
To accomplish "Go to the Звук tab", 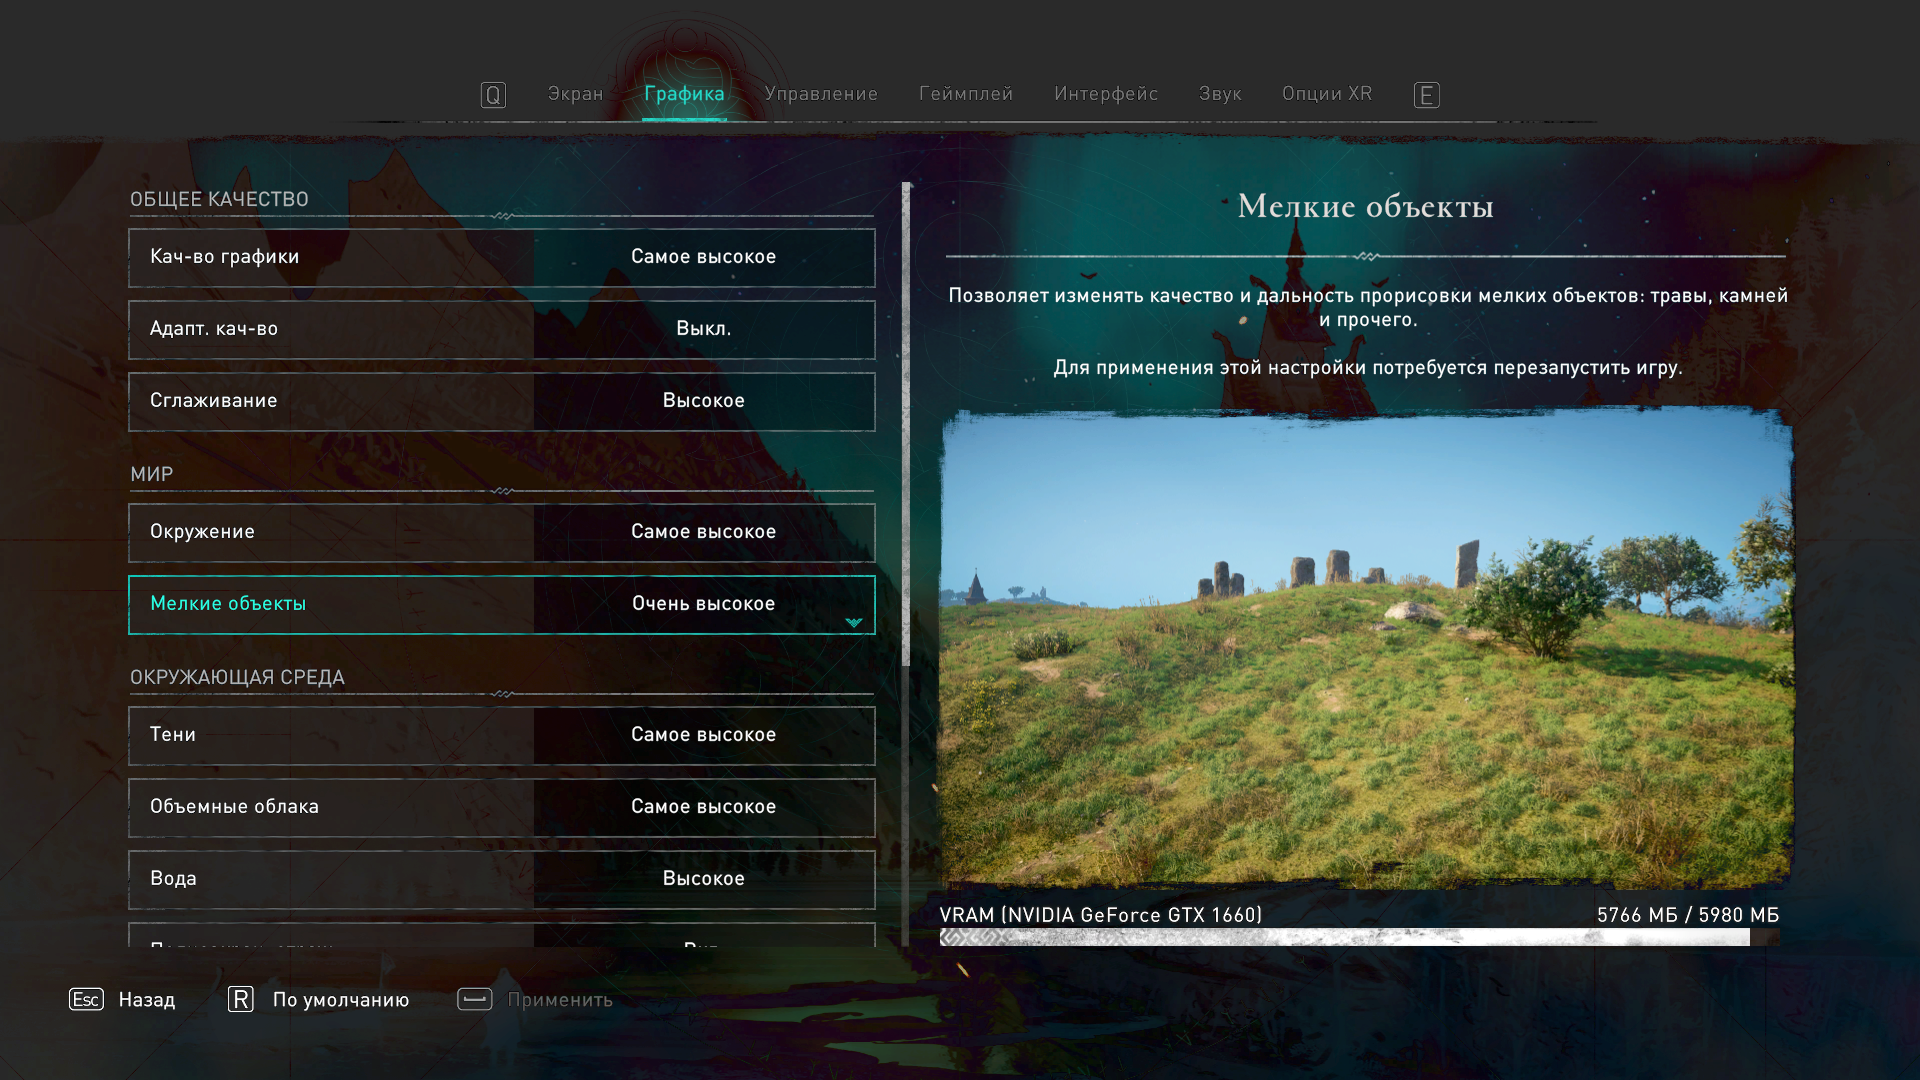I will [1219, 94].
